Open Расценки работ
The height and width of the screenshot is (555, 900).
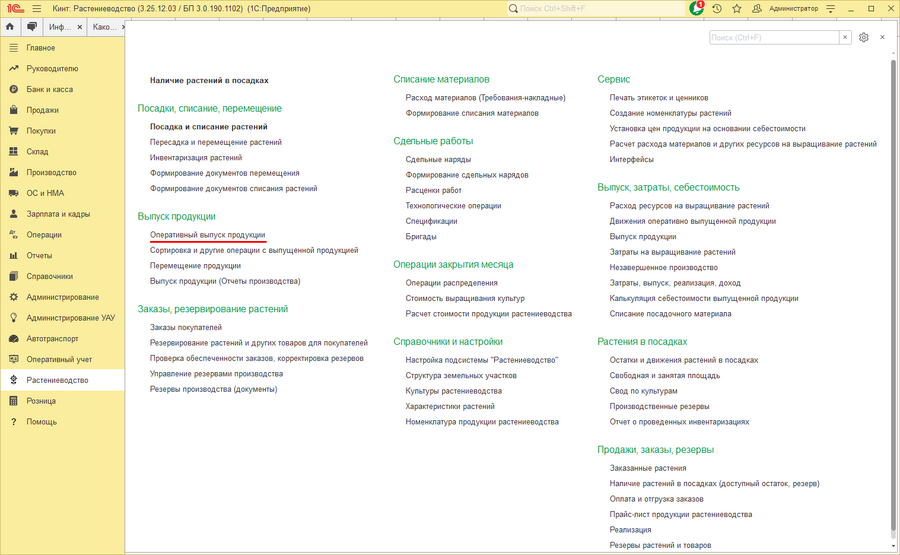point(433,190)
